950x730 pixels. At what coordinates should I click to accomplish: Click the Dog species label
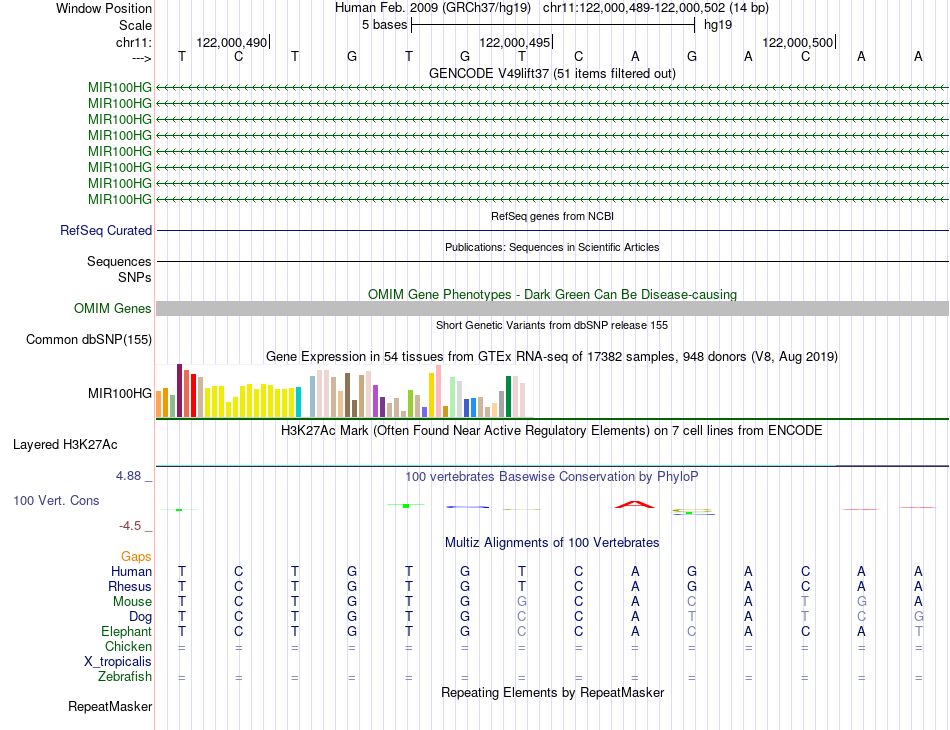click(x=141, y=617)
